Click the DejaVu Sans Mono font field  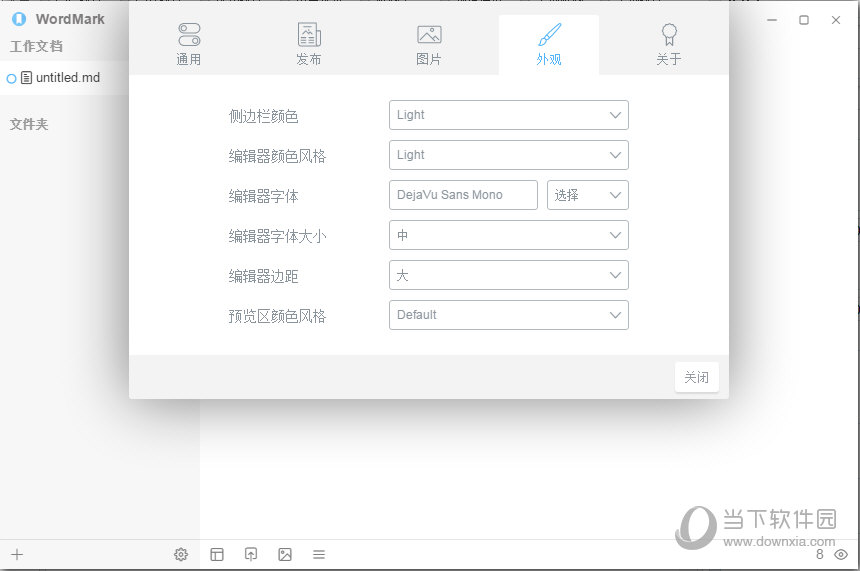463,195
